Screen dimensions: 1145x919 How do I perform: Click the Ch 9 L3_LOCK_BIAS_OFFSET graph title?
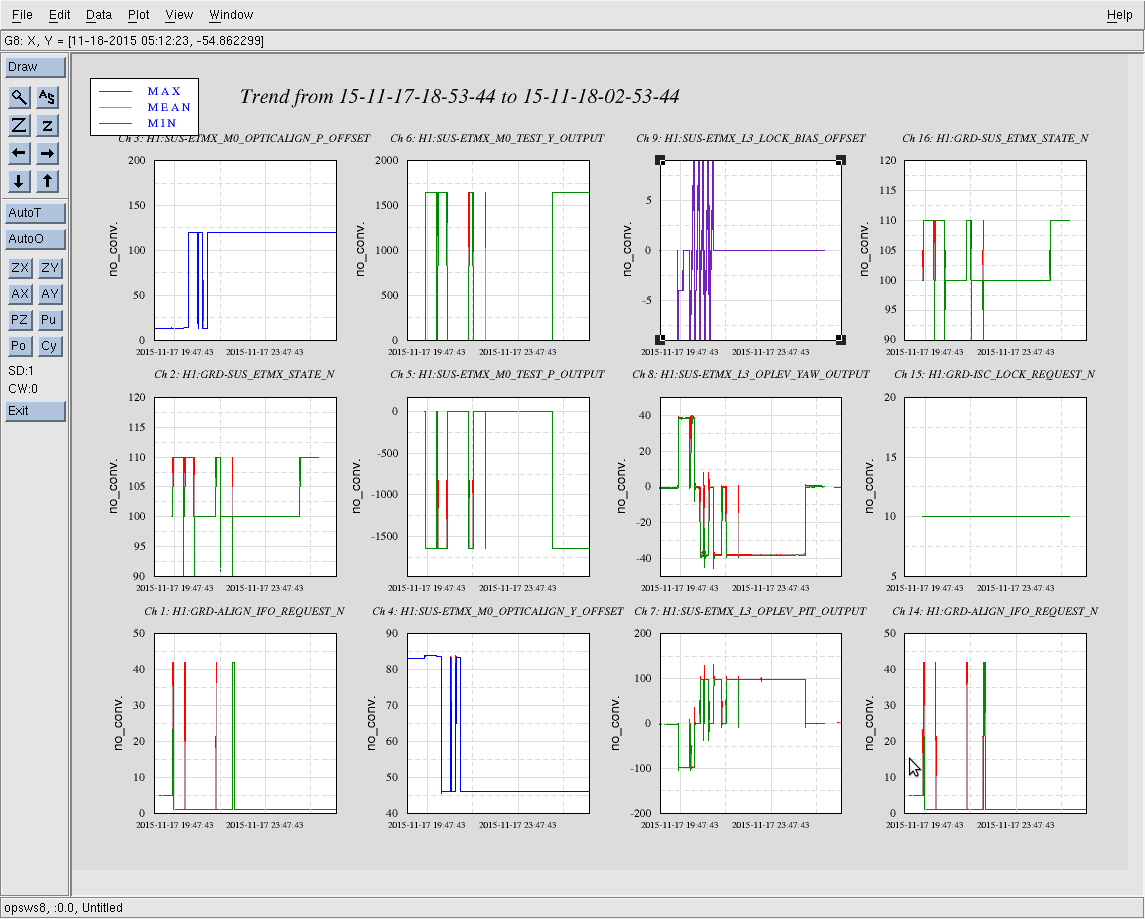click(751, 138)
